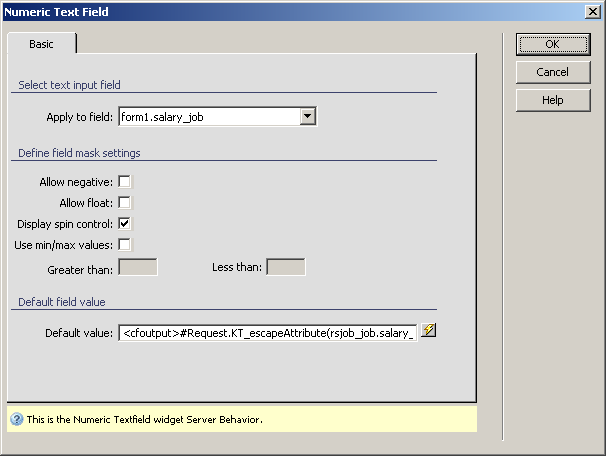The width and height of the screenshot is (606, 456).
Task: Uncheck the Display spin control checkbox
Action: pyautogui.click(x=125, y=224)
